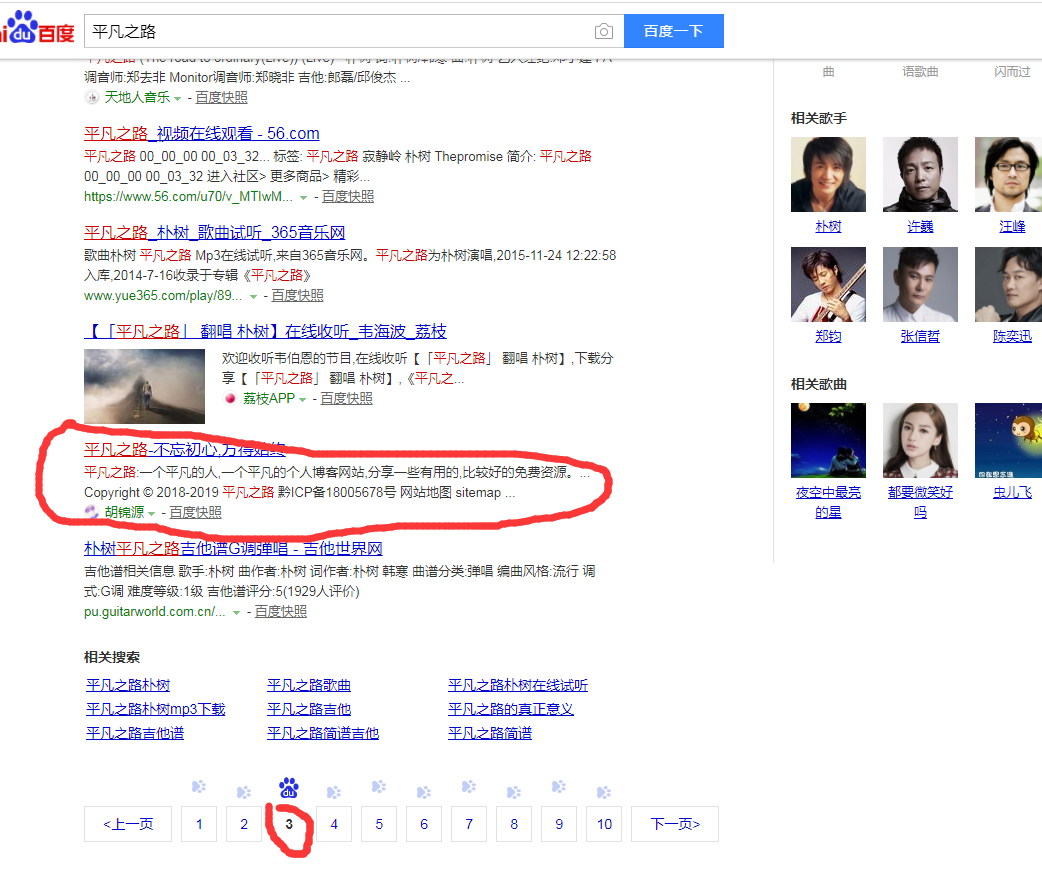This screenshot has height=875, width=1042.
Task: Click the paw icon above page 10
Action: tap(604, 792)
